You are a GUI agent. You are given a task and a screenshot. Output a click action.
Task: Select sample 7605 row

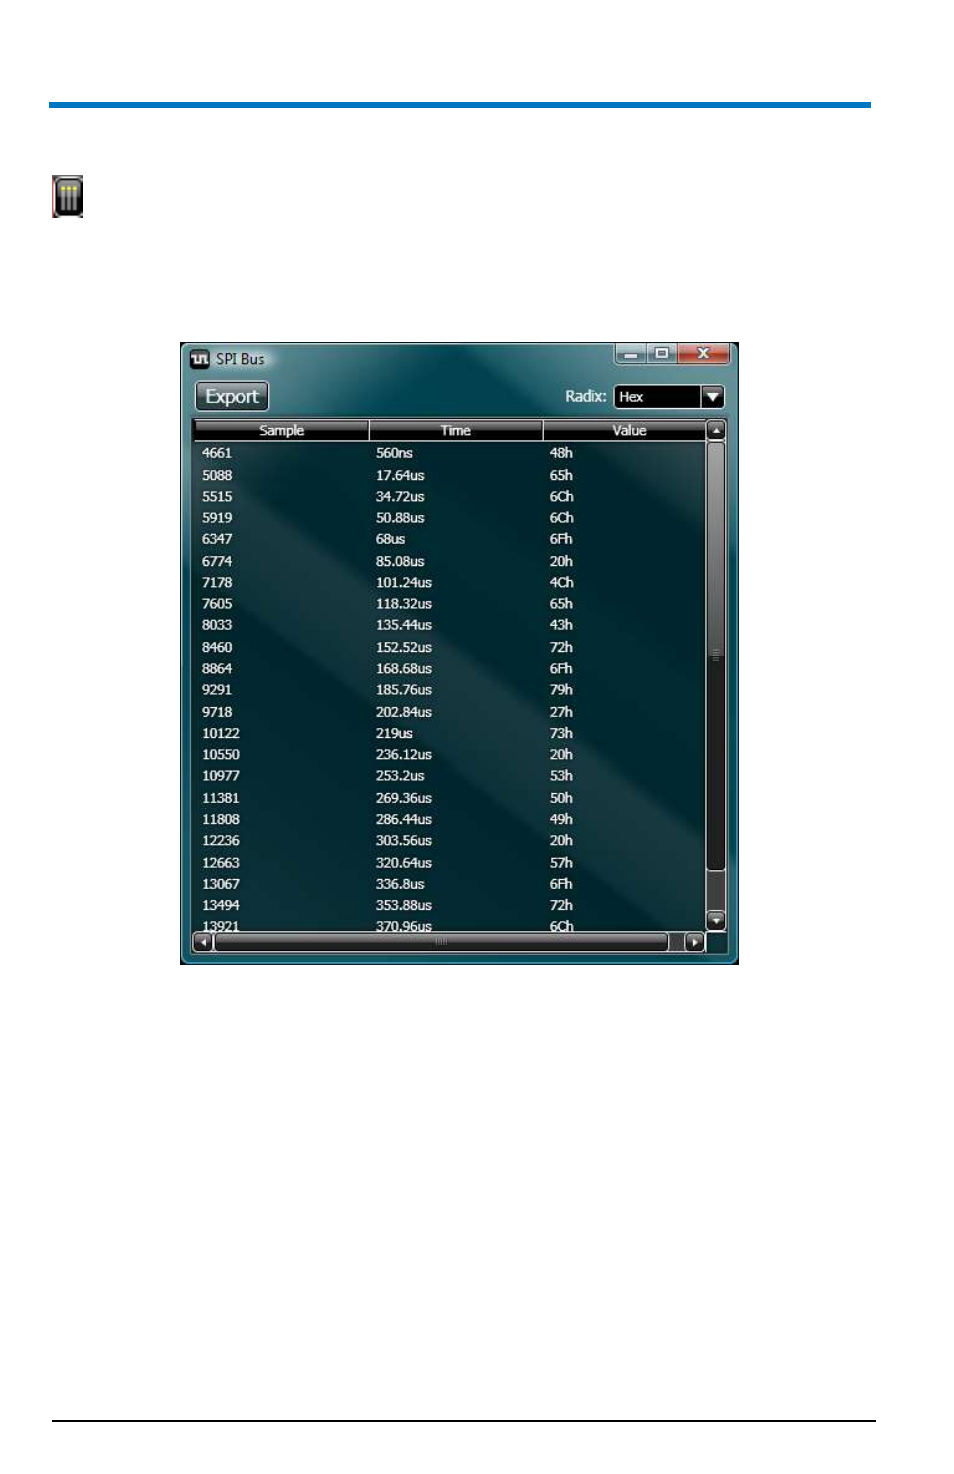tap(450, 604)
